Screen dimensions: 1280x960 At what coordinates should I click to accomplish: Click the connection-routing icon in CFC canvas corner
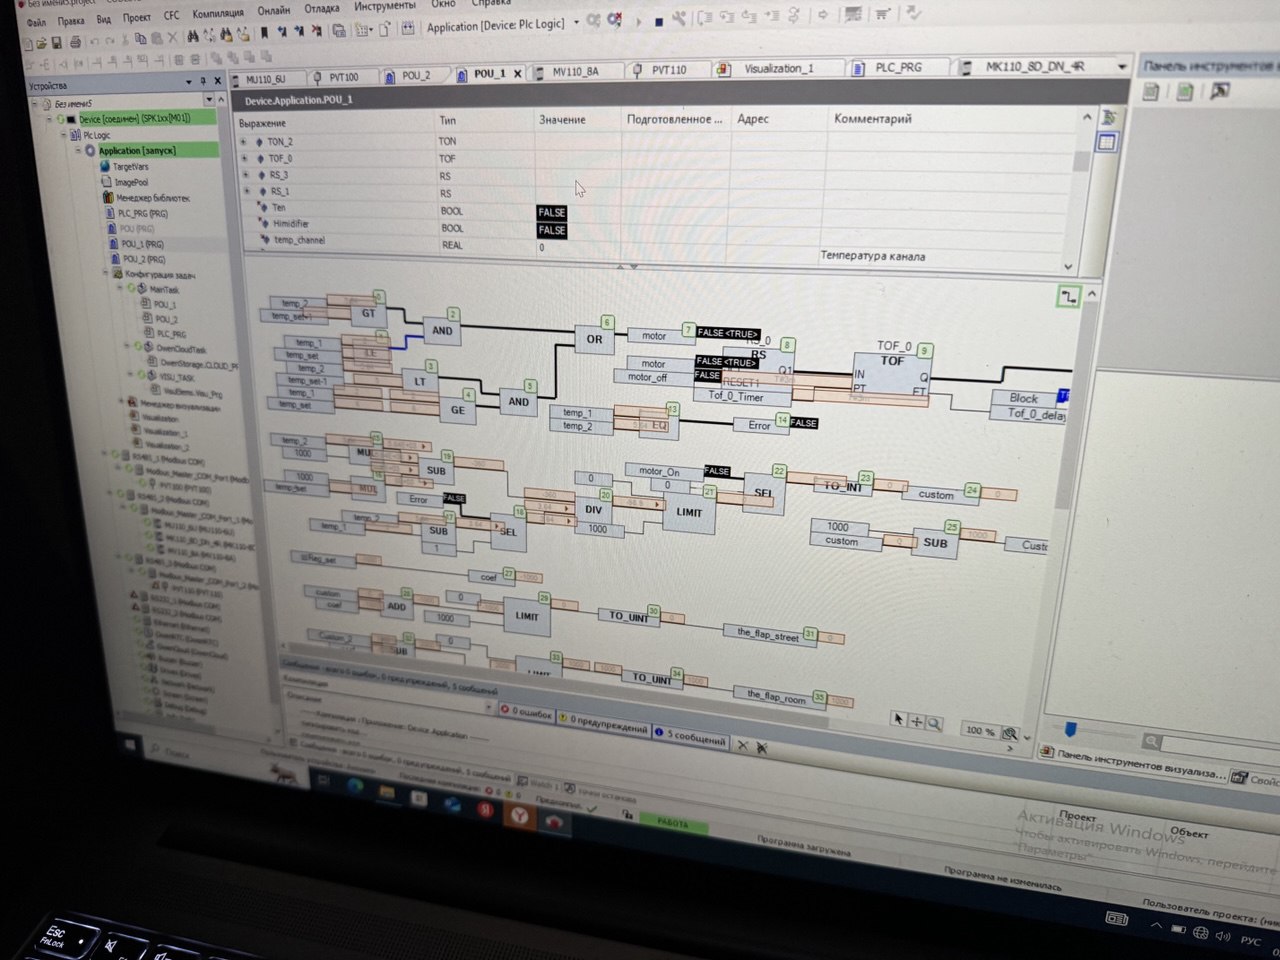pos(1068,297)
